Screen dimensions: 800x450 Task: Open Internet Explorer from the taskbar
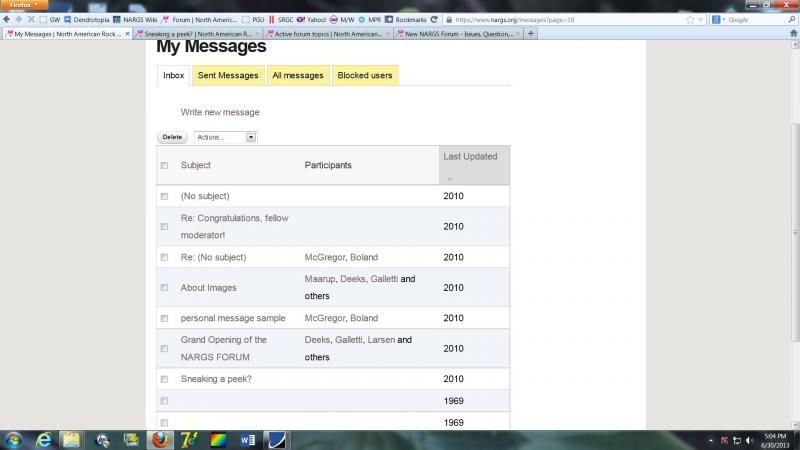(44, 439)
